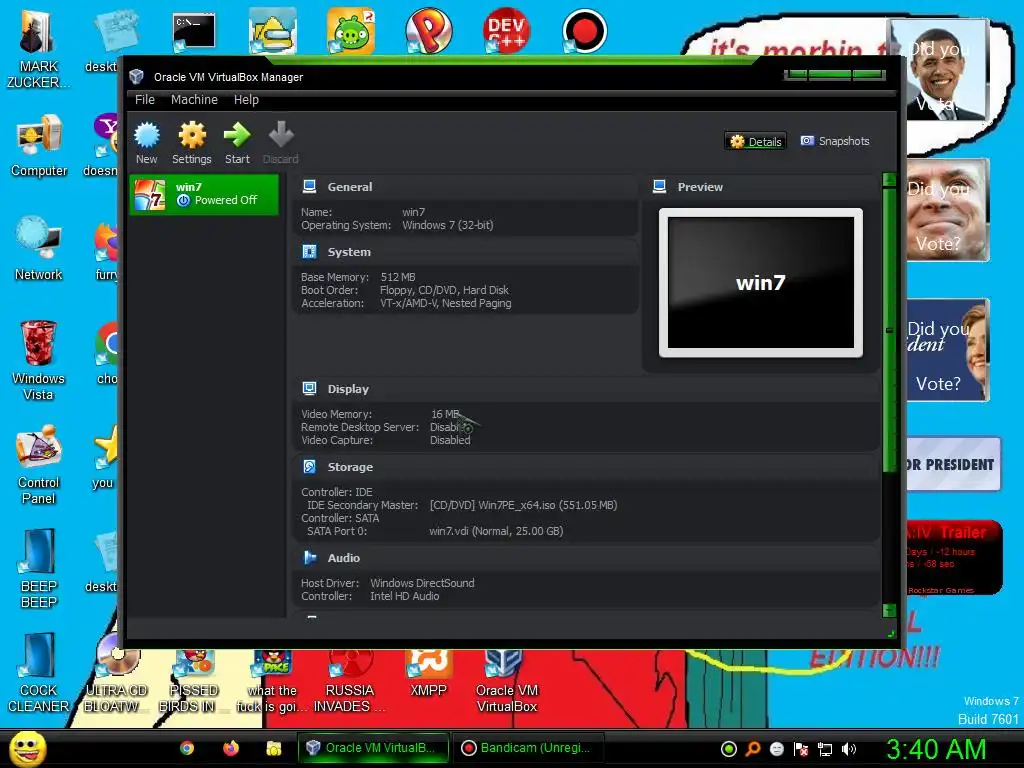The image size is (1024, 768).
Task: Click the Base Memory 512 MB value
Action: click(398, 278)
